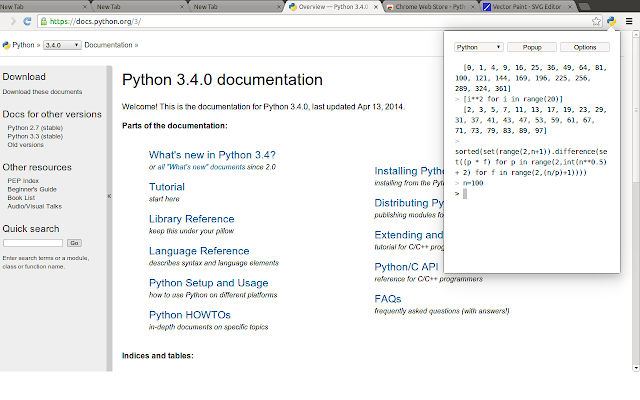Image resolution: width=640 pixels, height=400 pixels.
Task: Switch to the third New Tab
Action: (236, 7)
